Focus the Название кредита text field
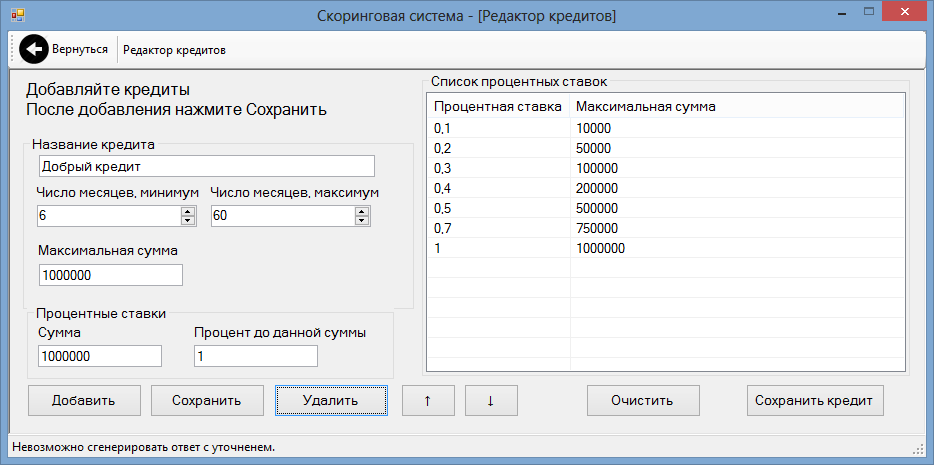 tap(206, 166)
